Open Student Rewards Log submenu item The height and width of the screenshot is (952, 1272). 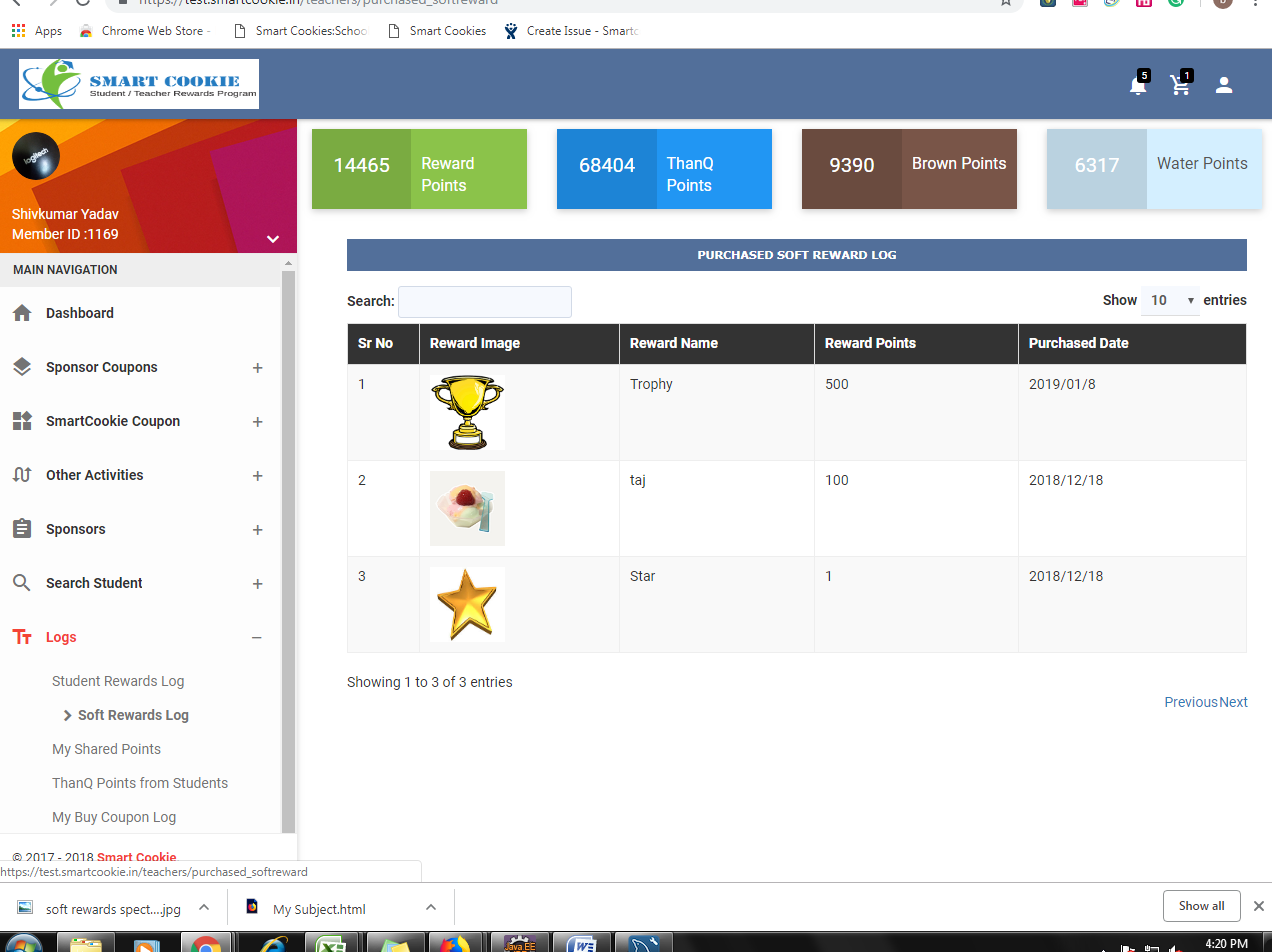click(x=118, y=681)
